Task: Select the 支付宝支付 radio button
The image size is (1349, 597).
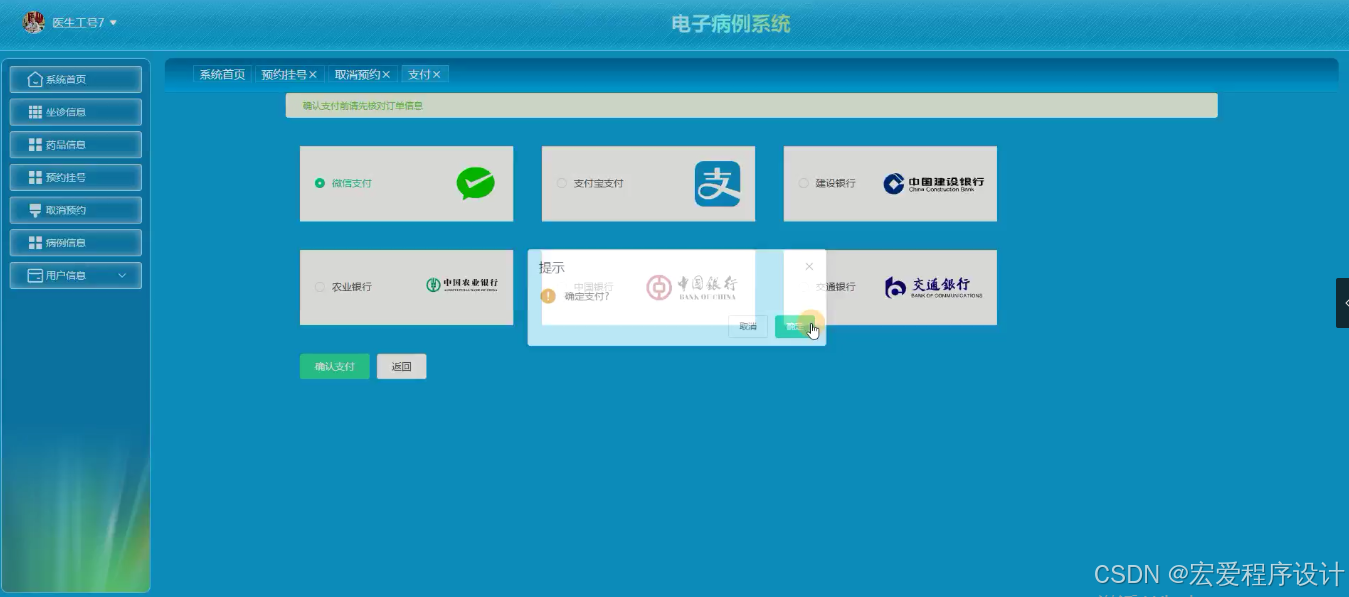Action: click(x=562, y=183)
